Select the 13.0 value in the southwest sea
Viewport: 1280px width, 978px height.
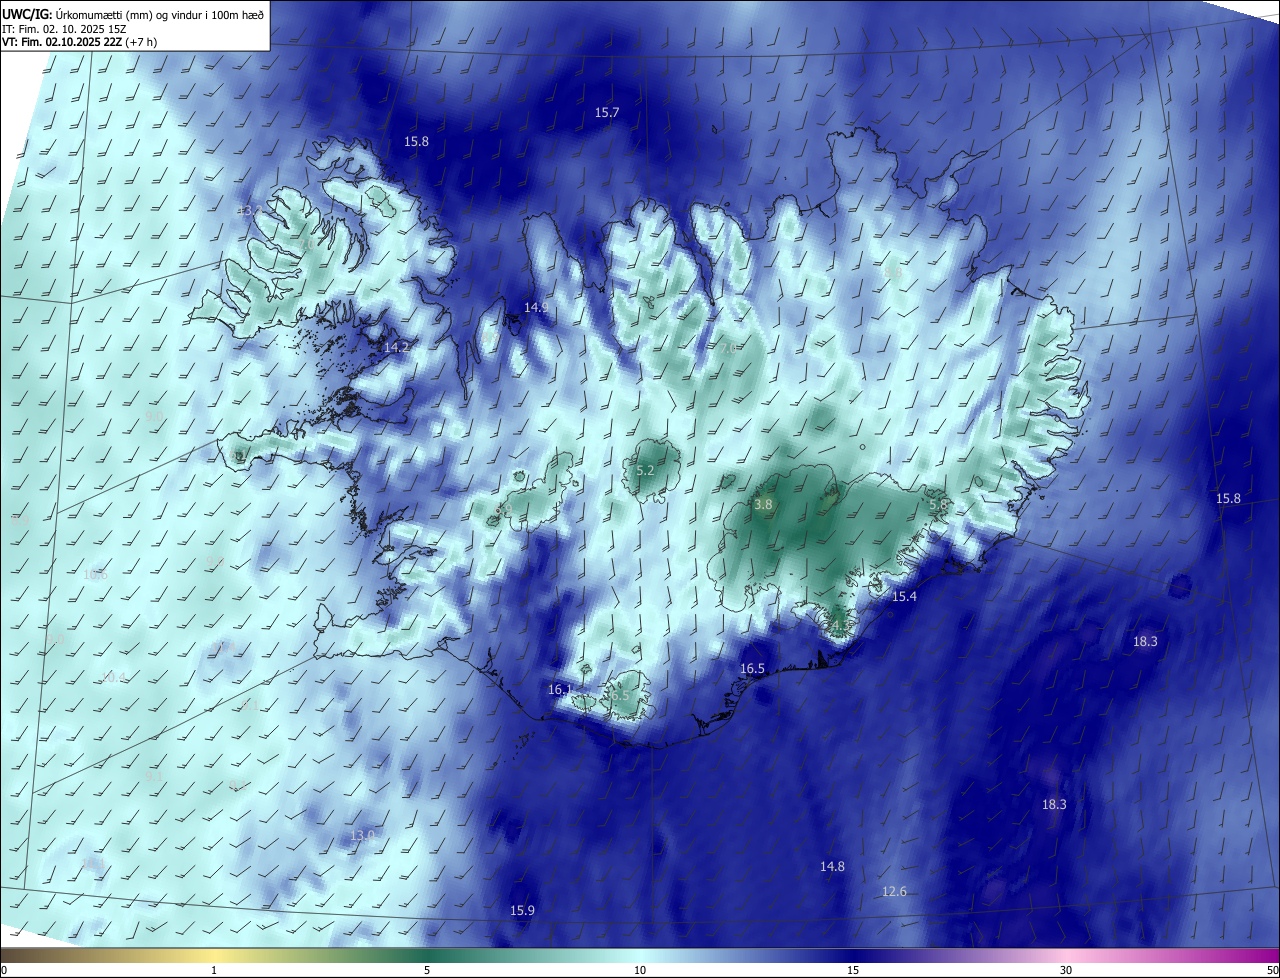(x=362, y=835)
